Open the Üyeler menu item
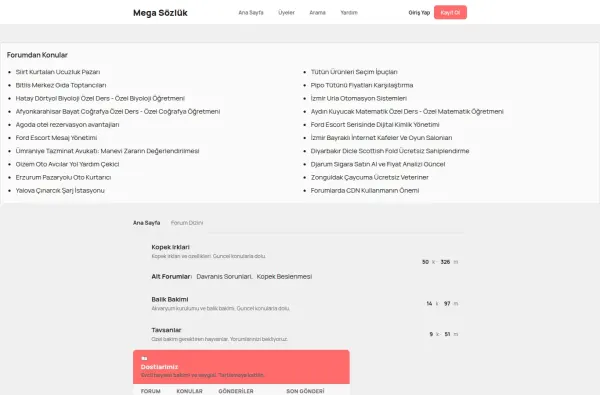This screenshot has width=600, height=395. click(286, 13)
